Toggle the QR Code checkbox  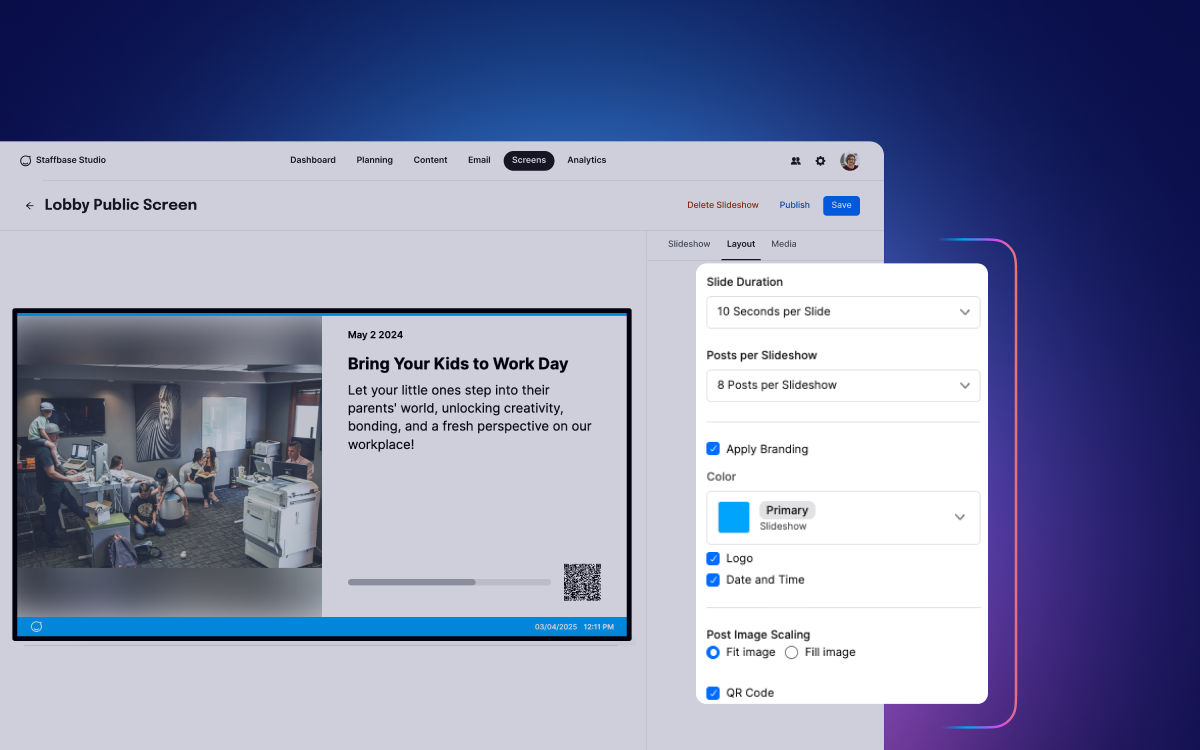713,693
